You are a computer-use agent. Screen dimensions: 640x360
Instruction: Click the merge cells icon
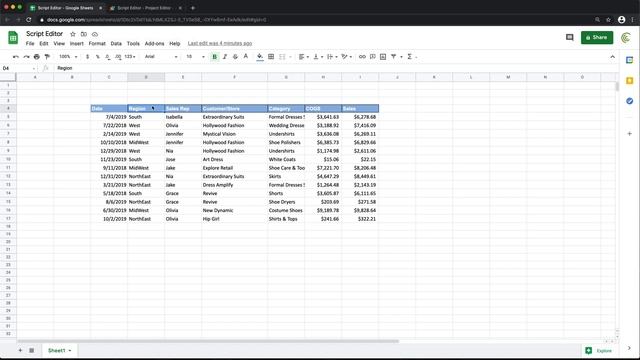(x=282, y=57)
